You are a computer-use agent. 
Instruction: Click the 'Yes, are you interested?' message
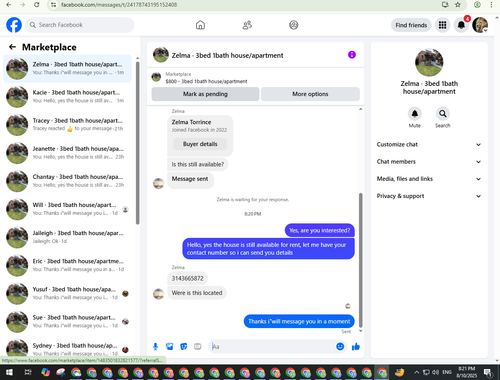click(x=319, y=230)
